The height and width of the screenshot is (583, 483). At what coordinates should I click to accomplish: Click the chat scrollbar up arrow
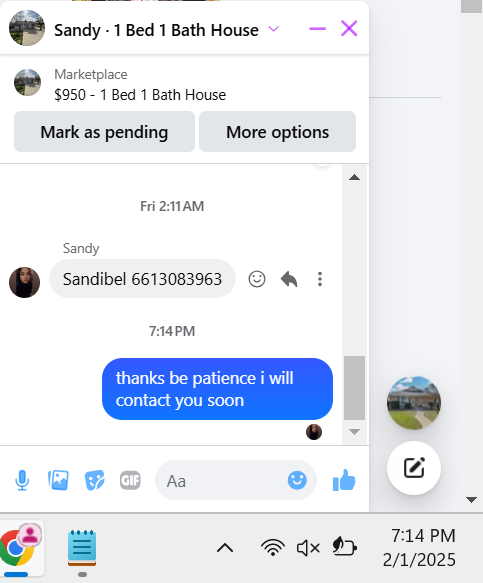click(354, 177)
